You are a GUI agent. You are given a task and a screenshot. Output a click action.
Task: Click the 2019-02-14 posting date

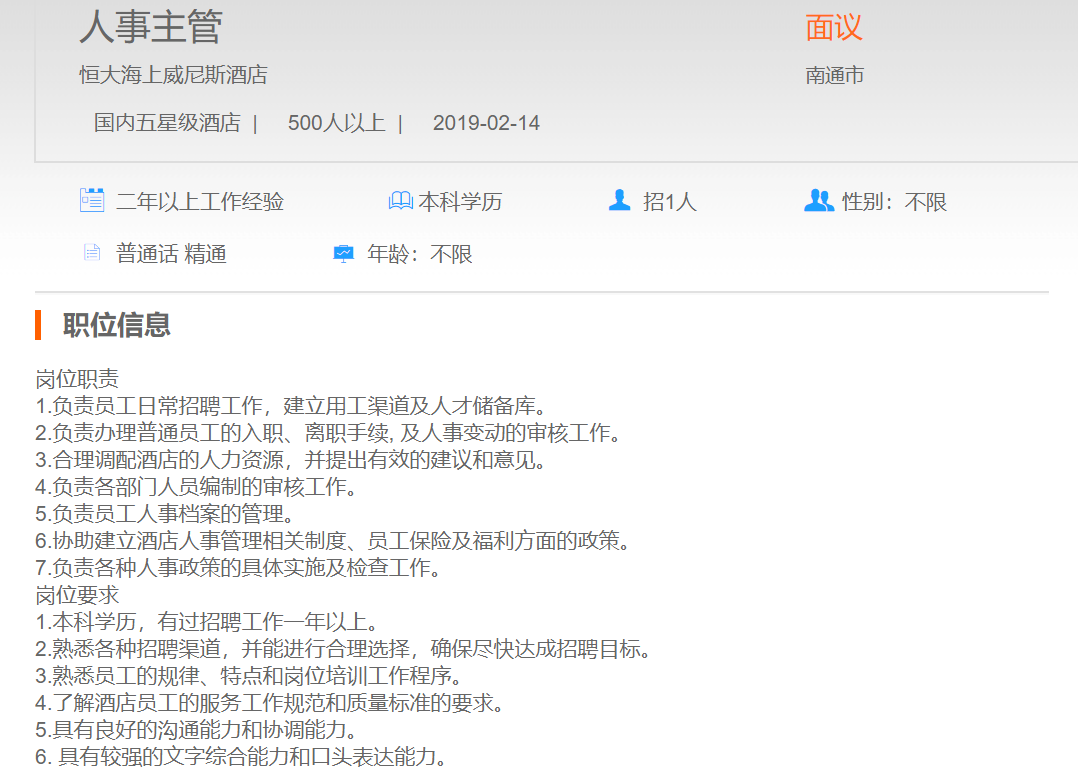486,123
